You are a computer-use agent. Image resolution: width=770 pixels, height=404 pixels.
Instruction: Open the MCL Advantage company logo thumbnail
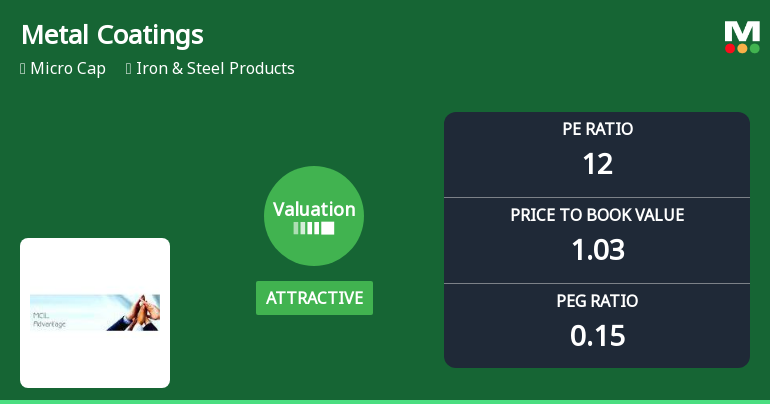[95, 313]
